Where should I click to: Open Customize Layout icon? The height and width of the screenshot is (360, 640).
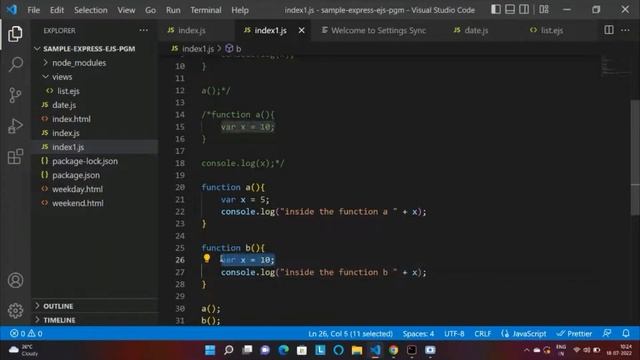point(544,9)
